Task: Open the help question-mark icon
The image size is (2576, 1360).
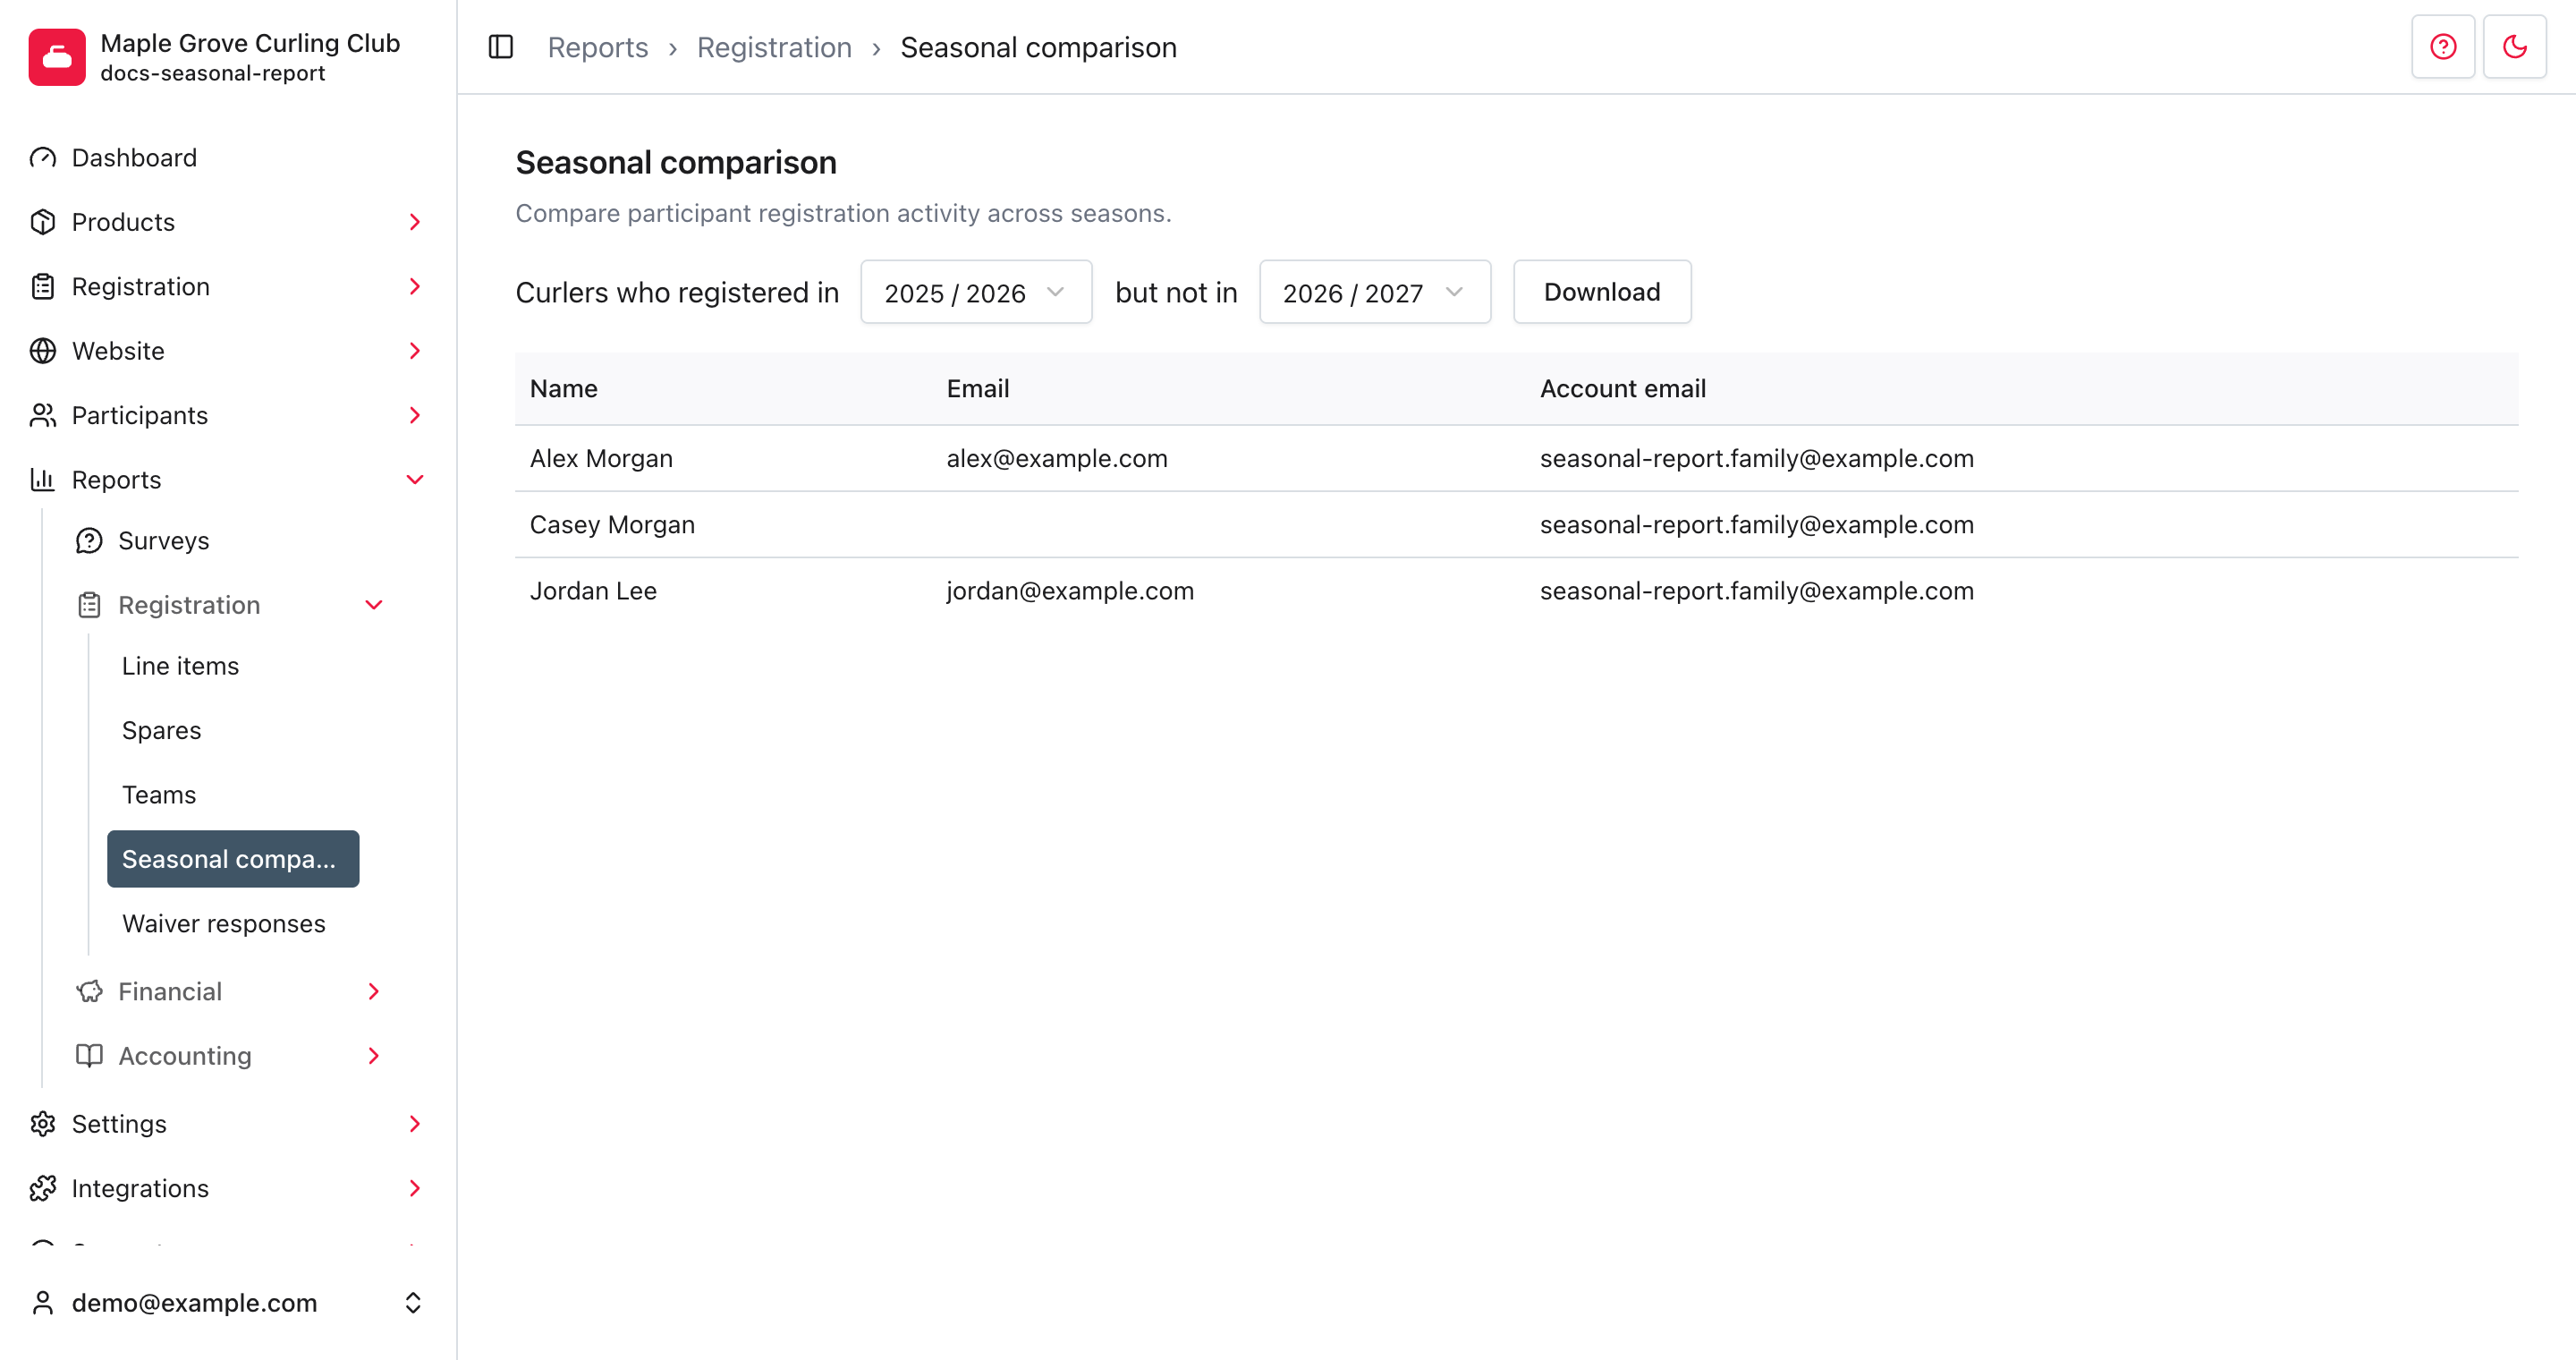Action: coord(2442,47)
